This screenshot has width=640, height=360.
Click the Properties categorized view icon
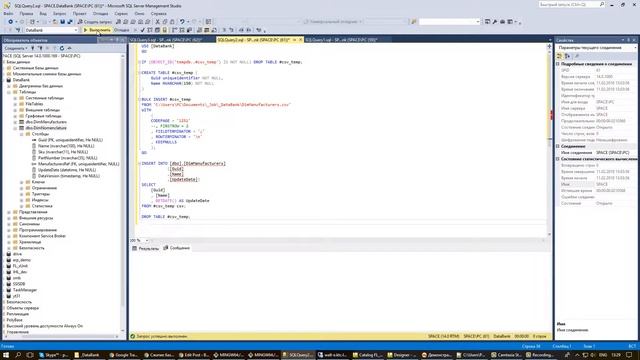560,56
